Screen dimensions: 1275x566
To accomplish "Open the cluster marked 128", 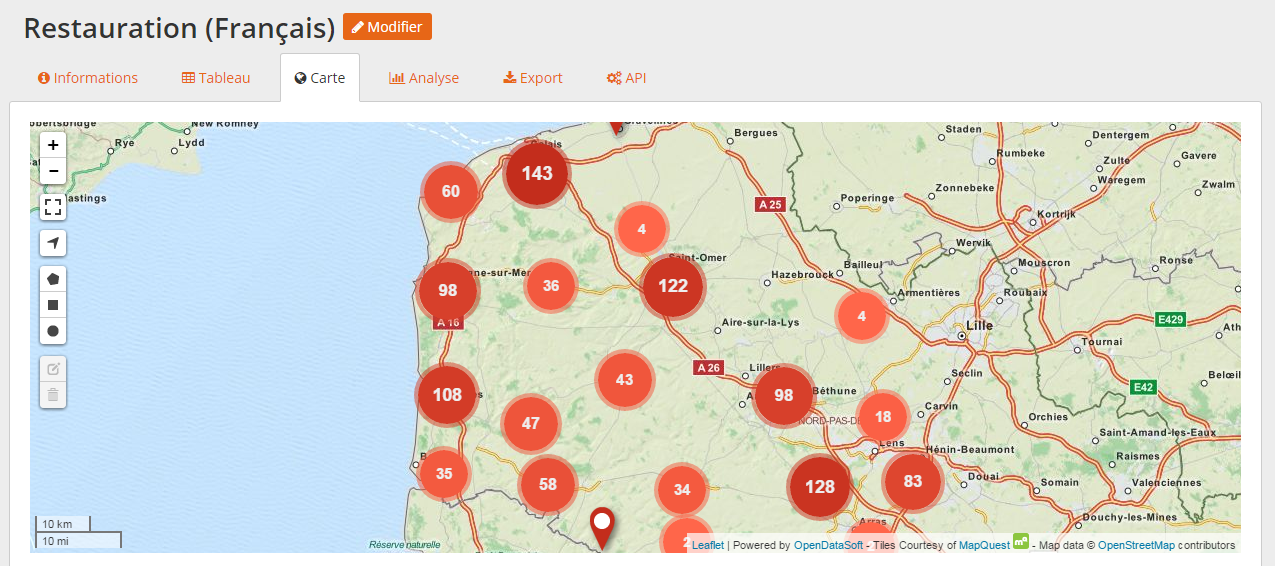I will pos(820,487).
